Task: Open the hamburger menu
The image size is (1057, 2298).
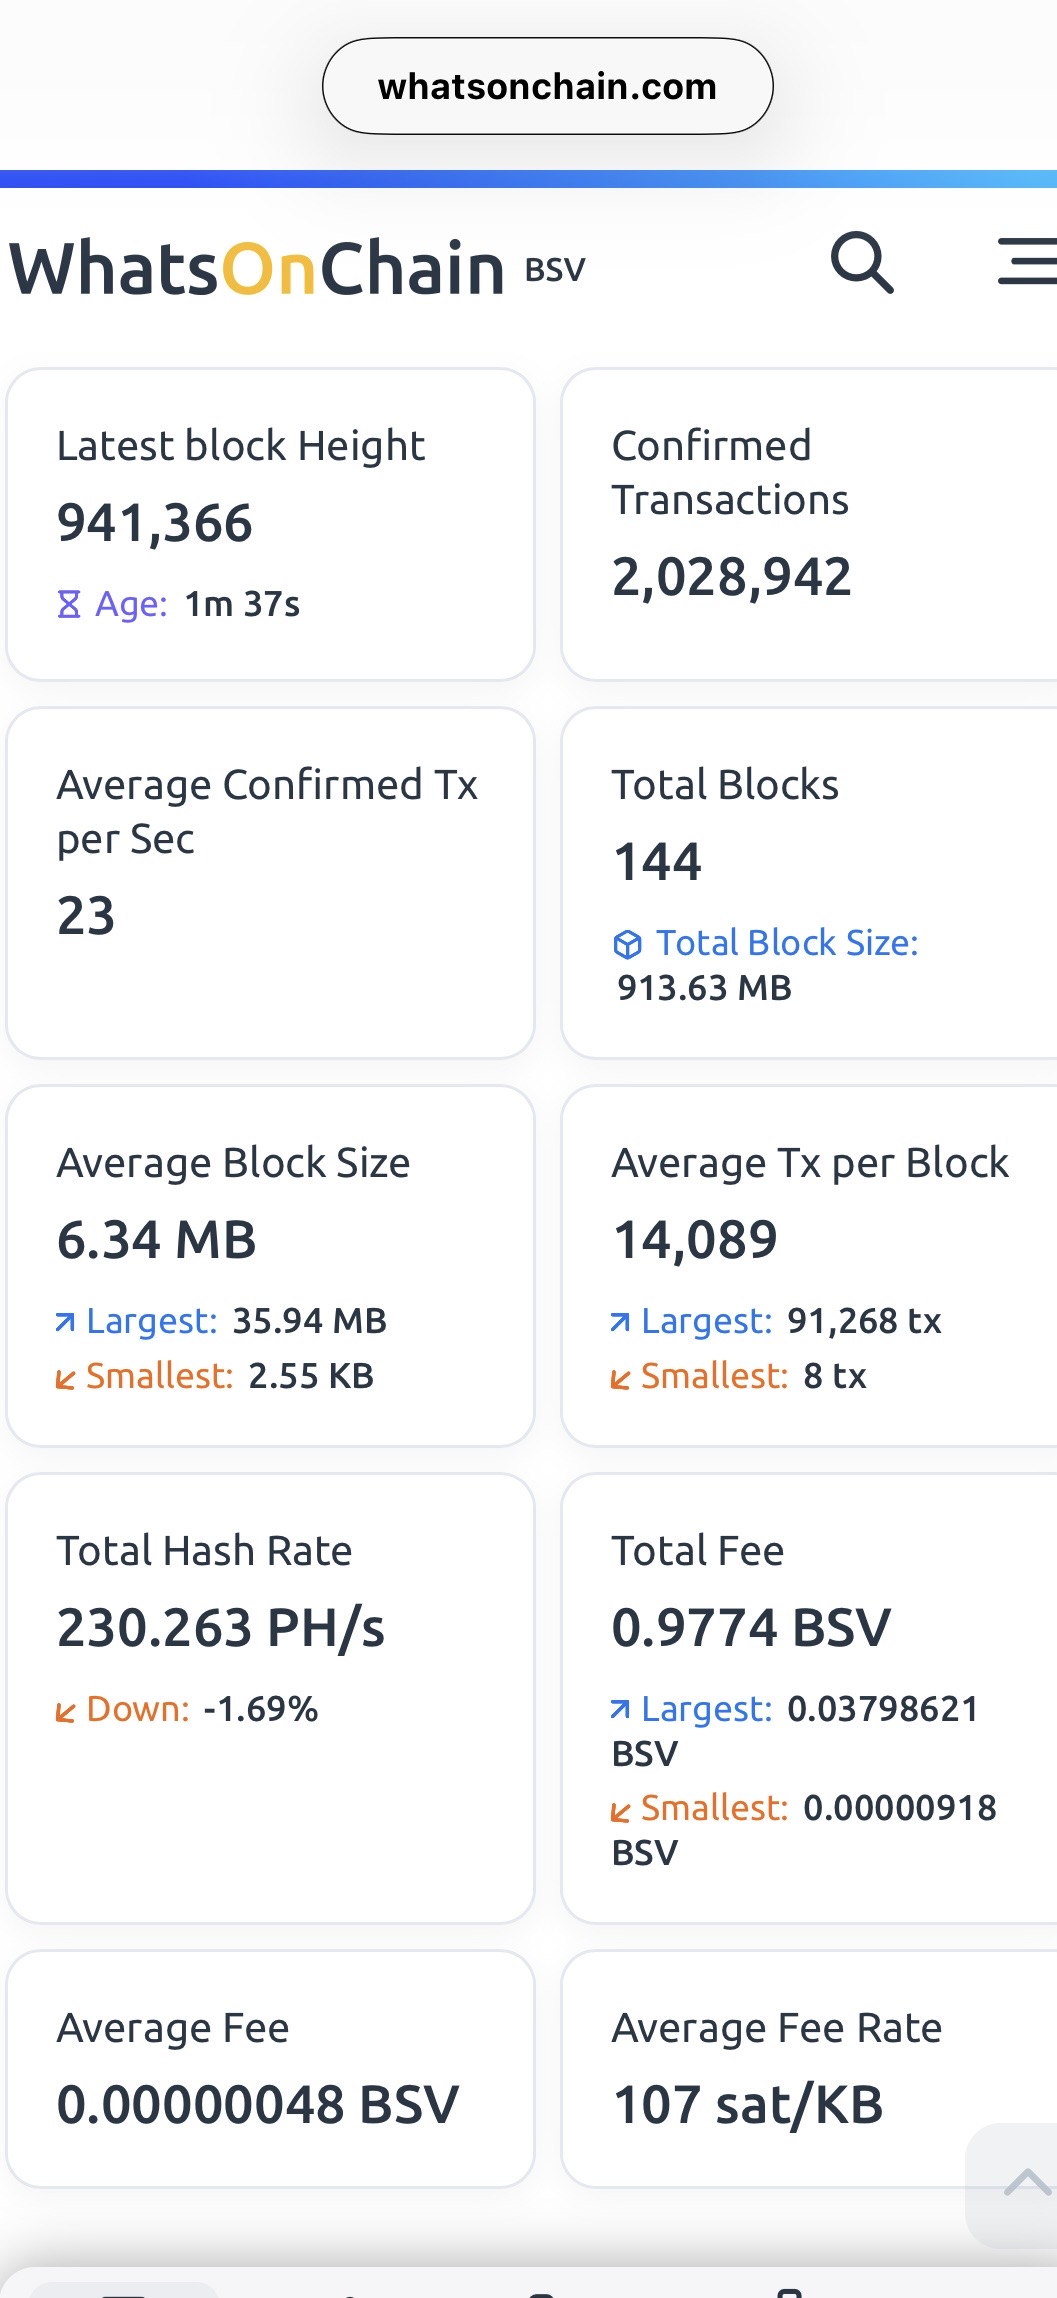Action: [1027, 261]
